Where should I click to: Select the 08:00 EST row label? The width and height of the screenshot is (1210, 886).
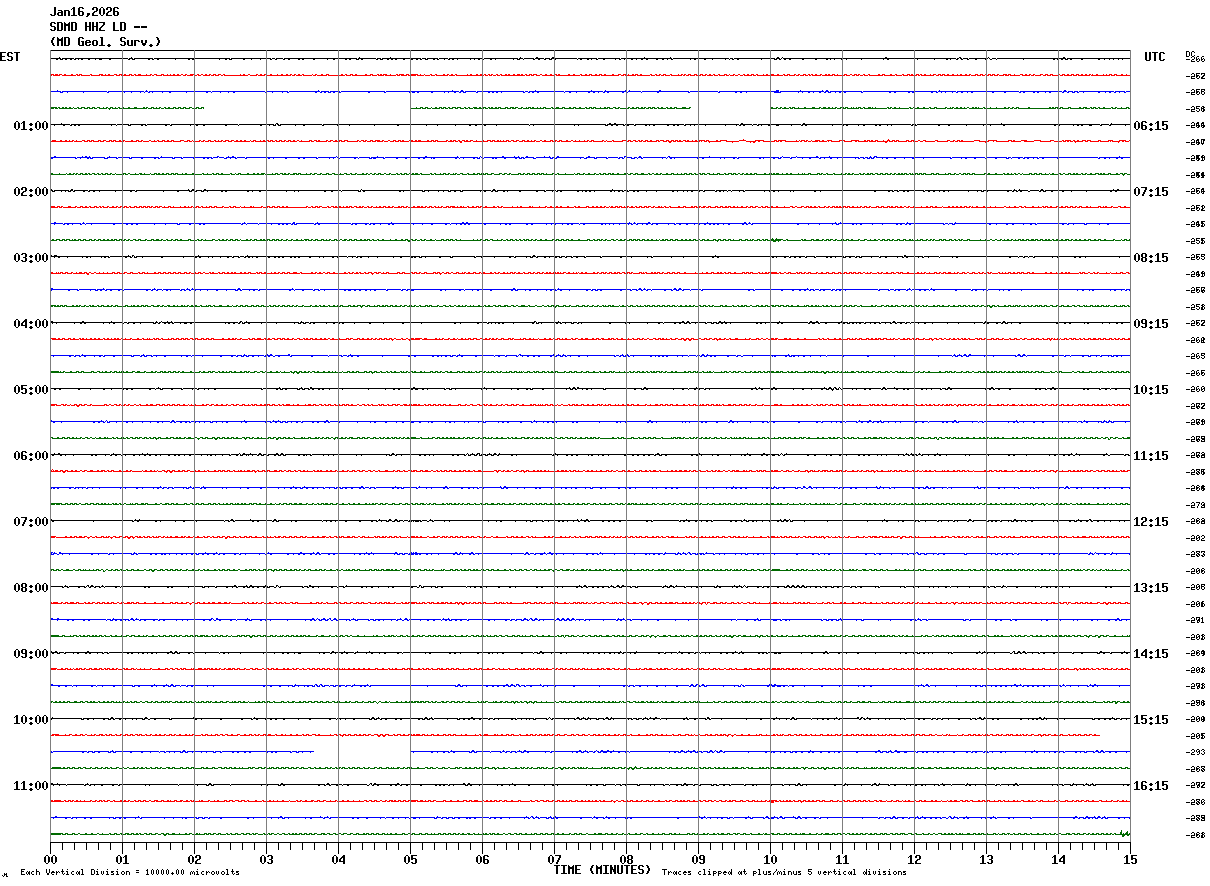click(x=31, y=588)
